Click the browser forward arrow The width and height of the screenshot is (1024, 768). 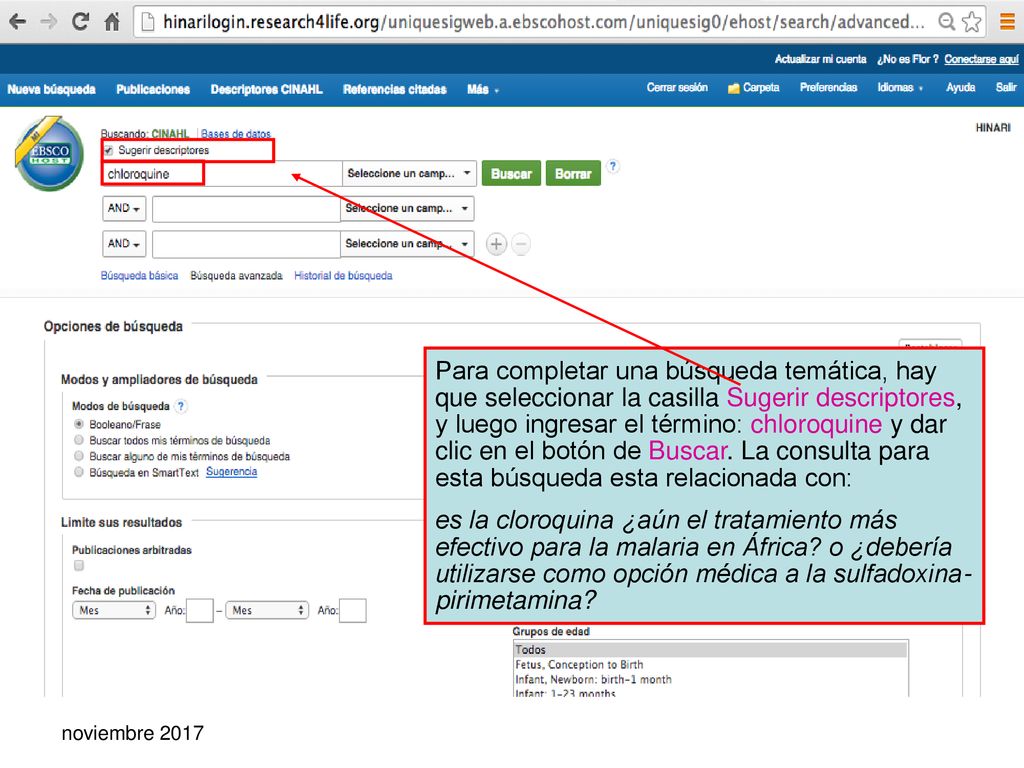coord(48,22)
